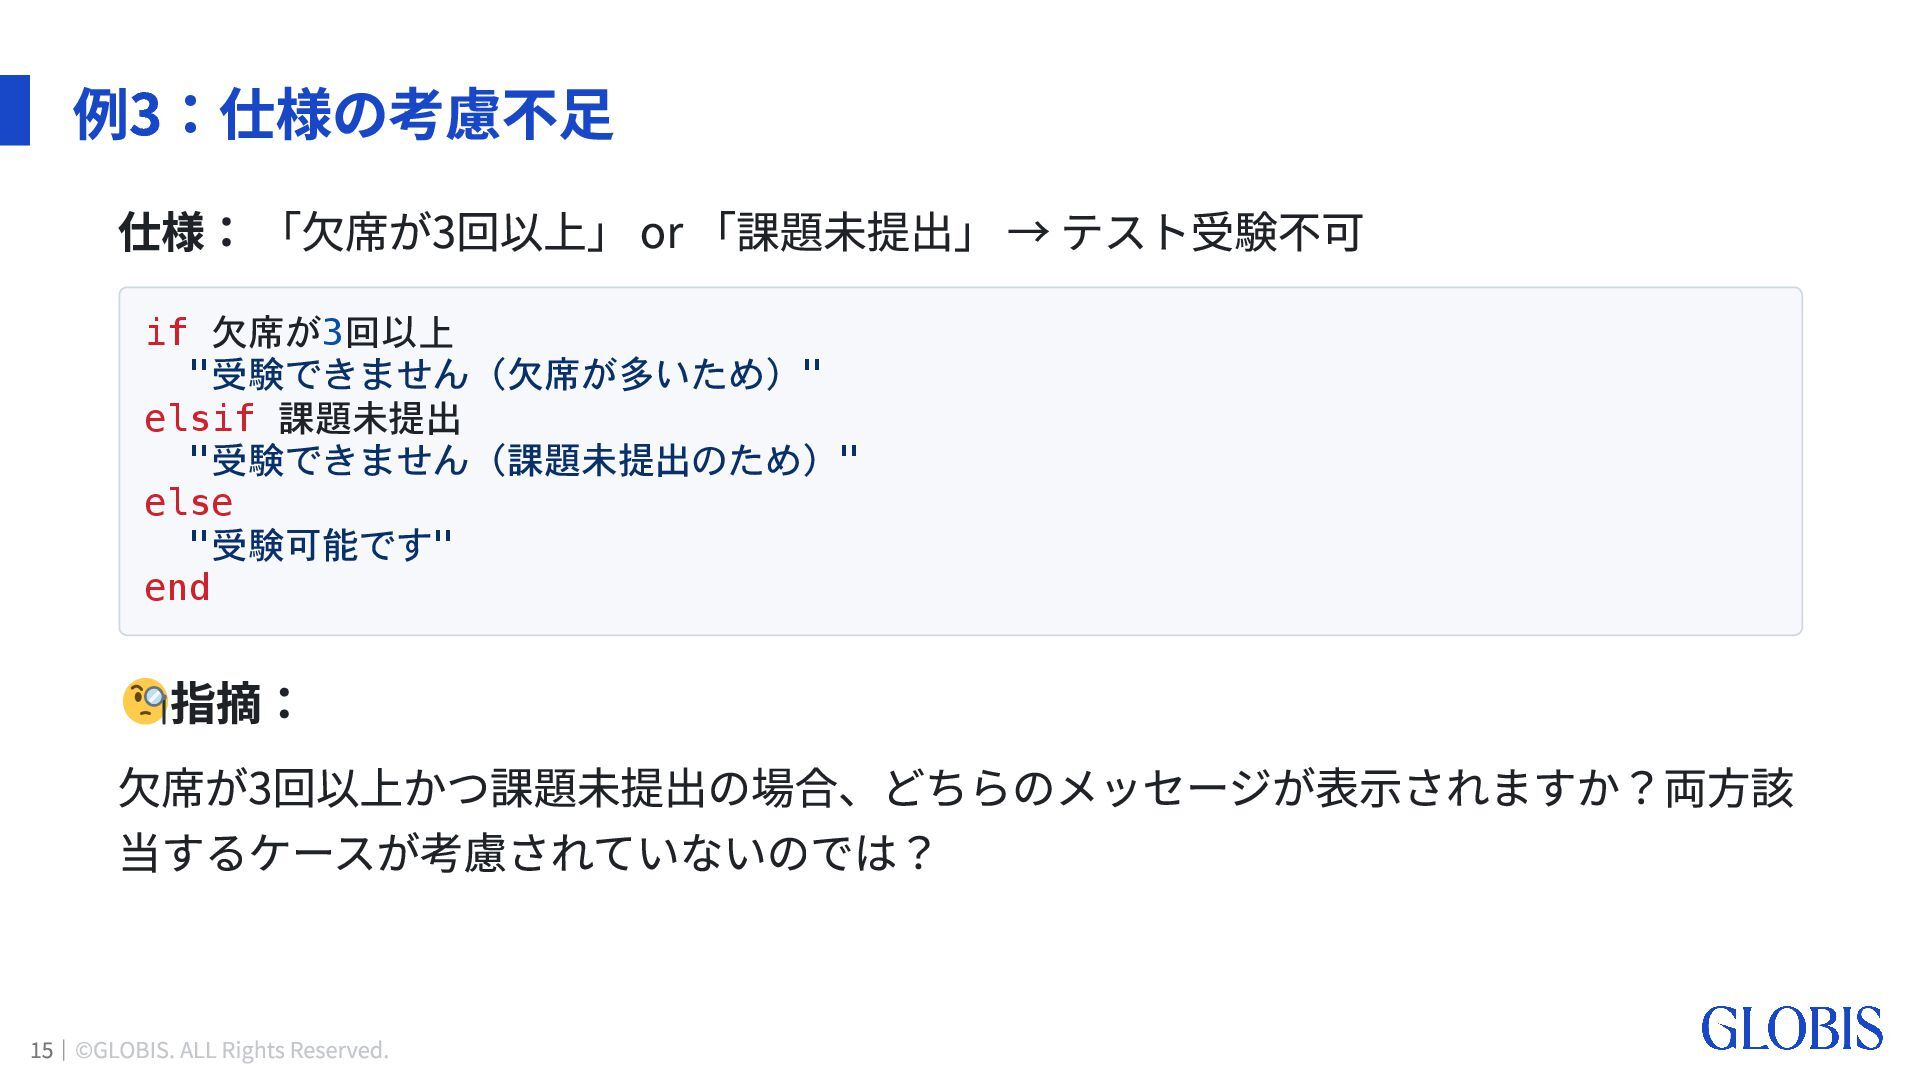Click the slide title 例3：仕様の考慮不足
1920x1080 pixels.
click(x=342, y=113)
